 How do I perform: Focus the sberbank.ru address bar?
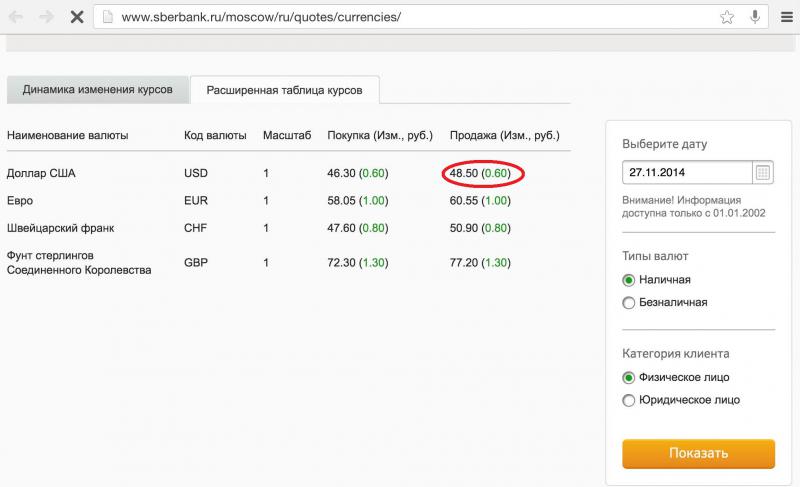pos(400,18)
